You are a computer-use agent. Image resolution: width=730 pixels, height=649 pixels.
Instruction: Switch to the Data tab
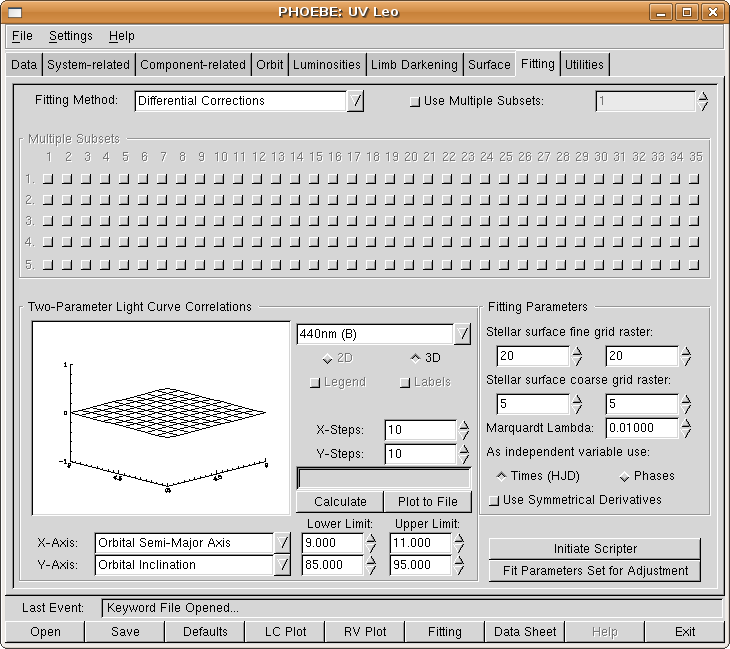[24, 65]
